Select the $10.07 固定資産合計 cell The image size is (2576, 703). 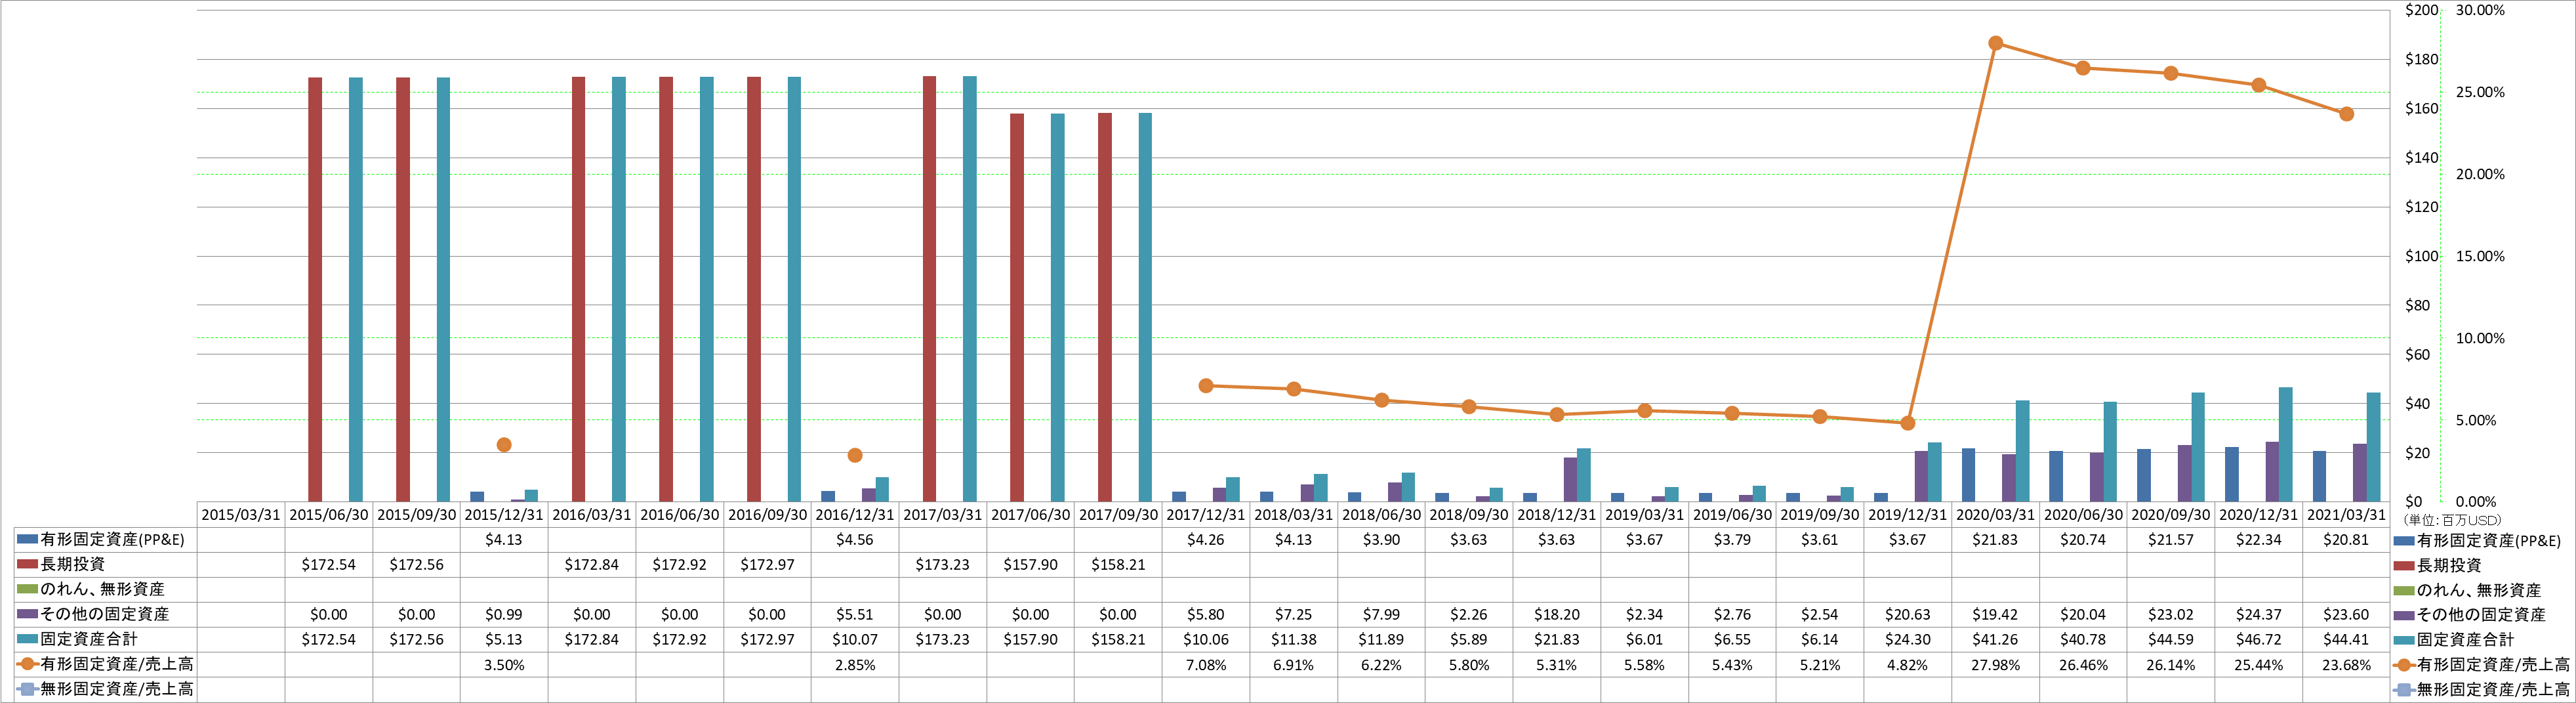coord(855,639)
